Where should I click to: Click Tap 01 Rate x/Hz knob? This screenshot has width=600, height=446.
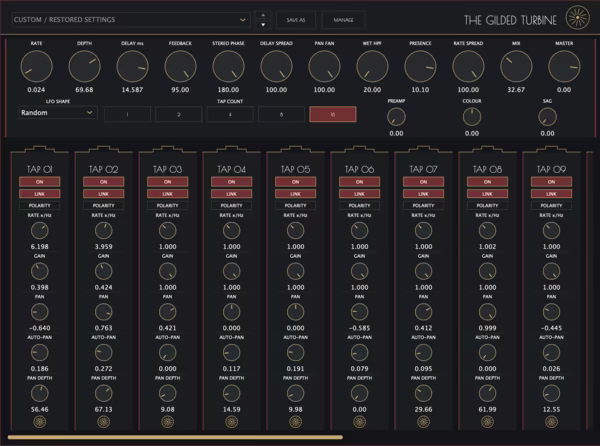tap(40, 231)
